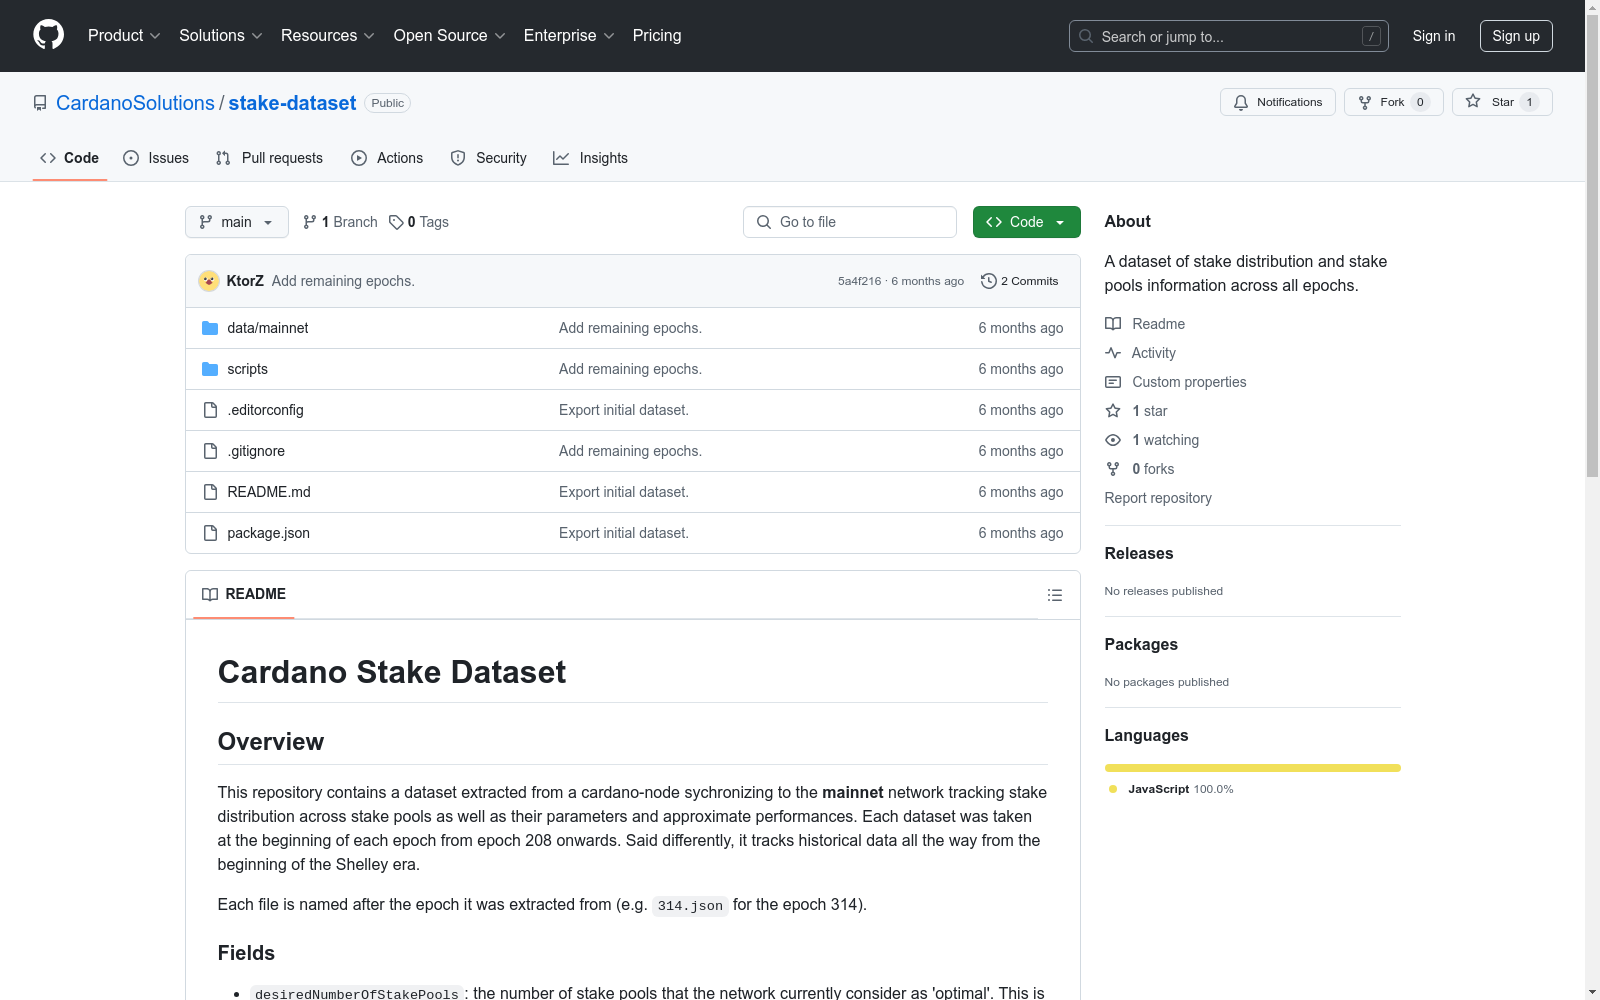Click the fork icon next to 0 forks
This screenshot has height=1000, width=1600.
pos(1113,469)
